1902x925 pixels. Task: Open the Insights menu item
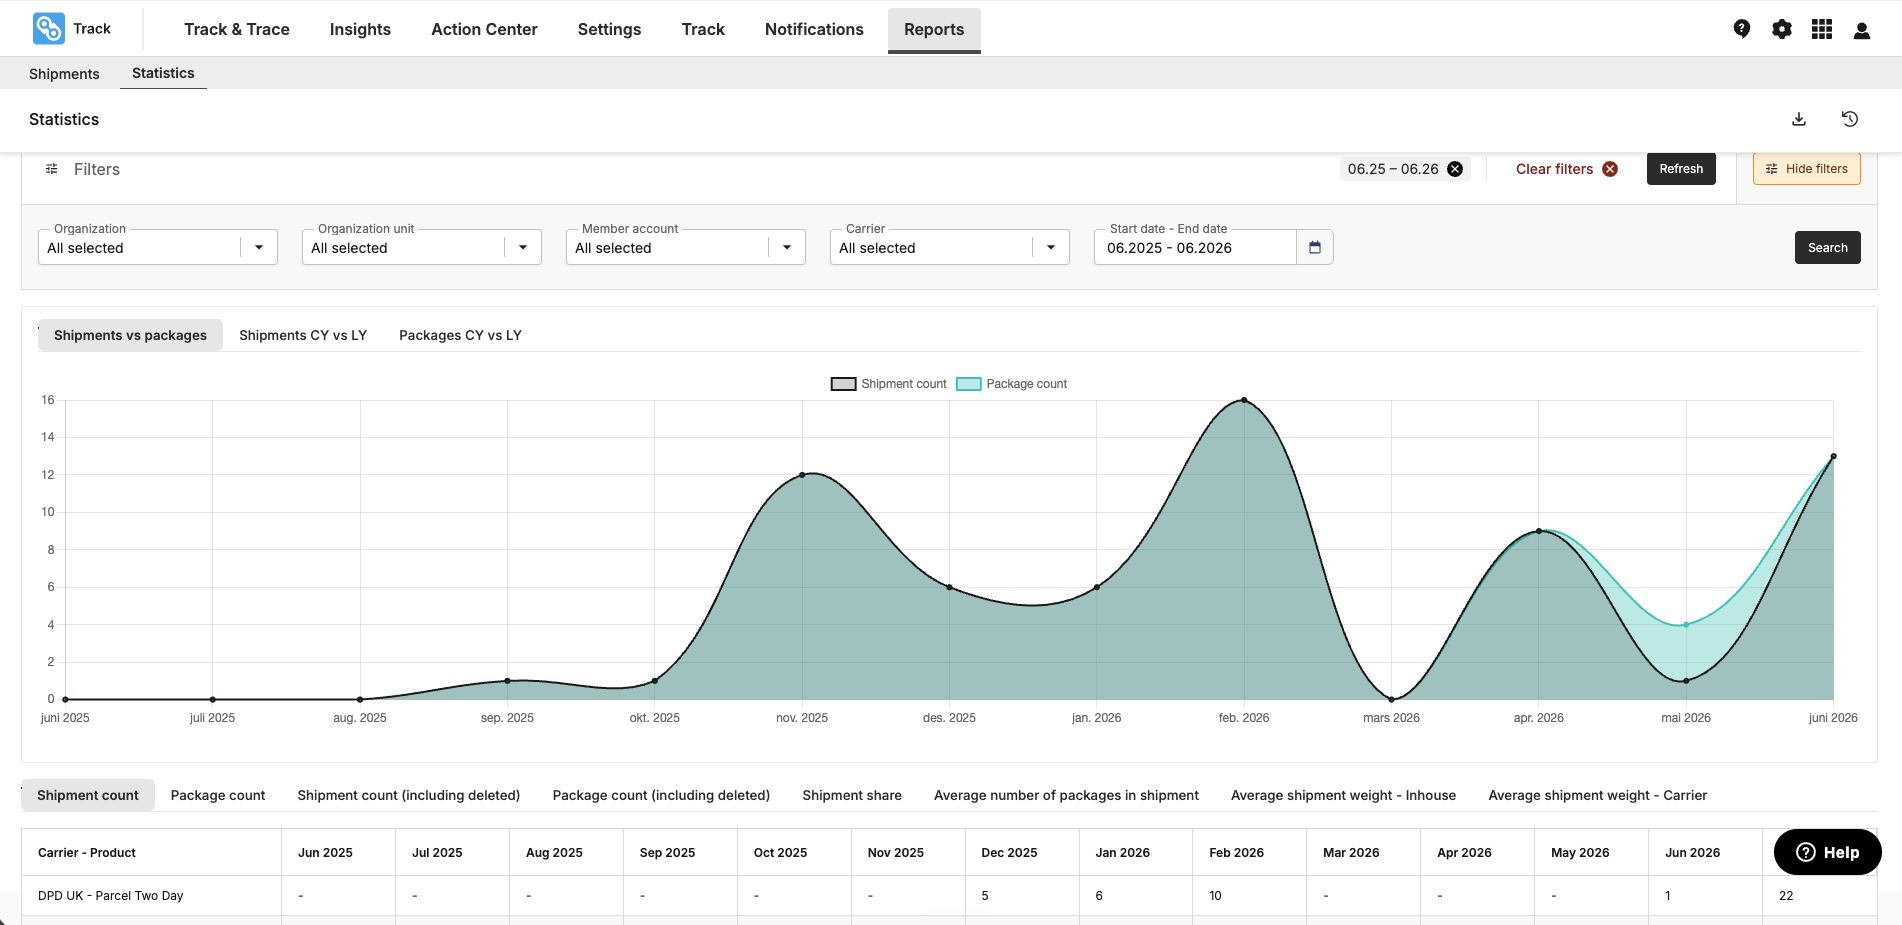coord(360,29)
